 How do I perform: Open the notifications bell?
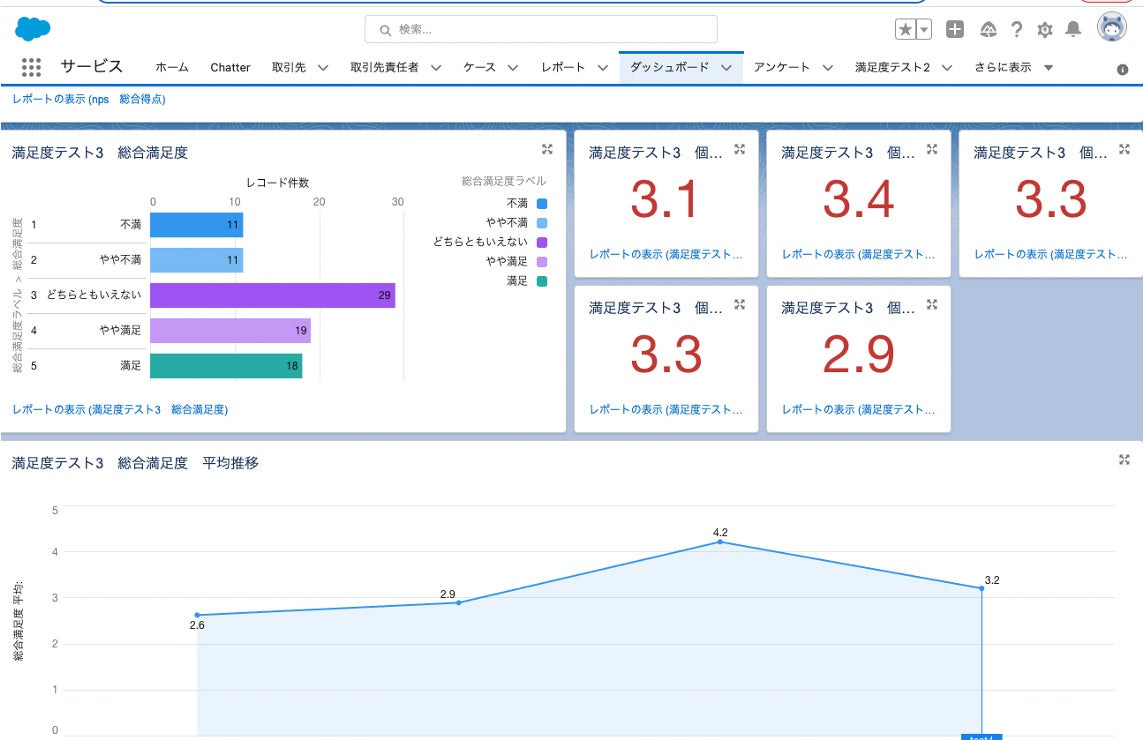1073,30
